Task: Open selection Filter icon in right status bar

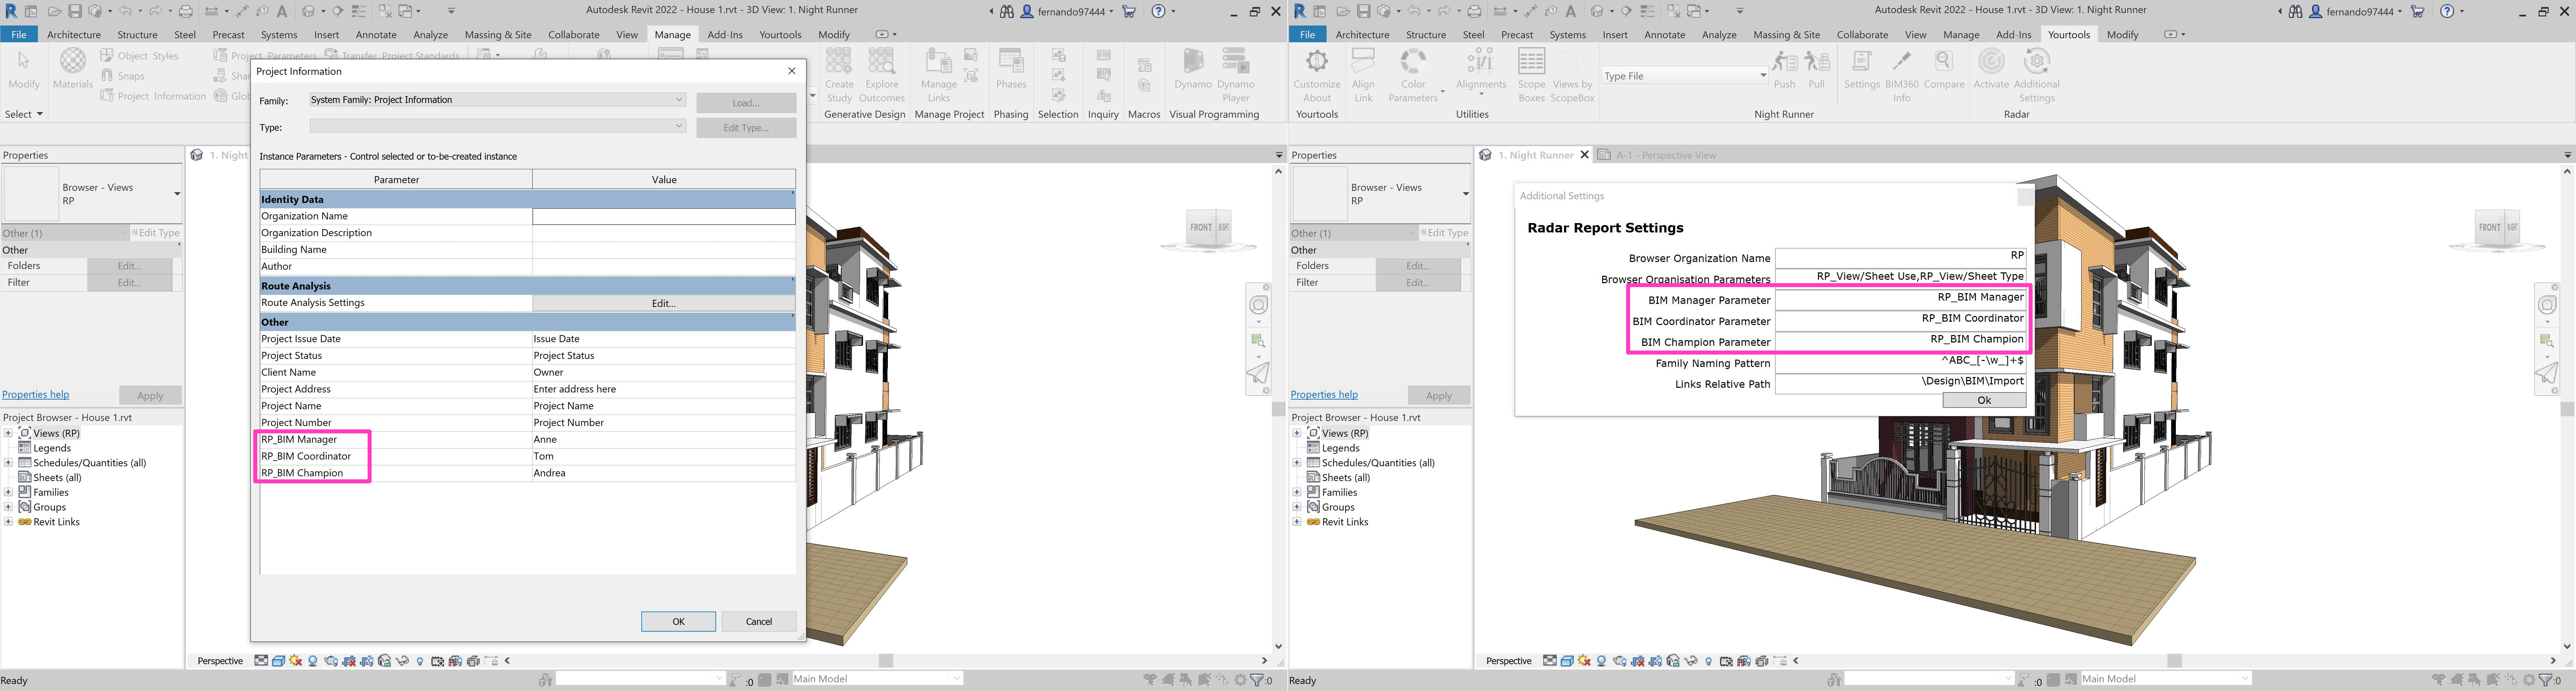Action: tap(2545, 680)
